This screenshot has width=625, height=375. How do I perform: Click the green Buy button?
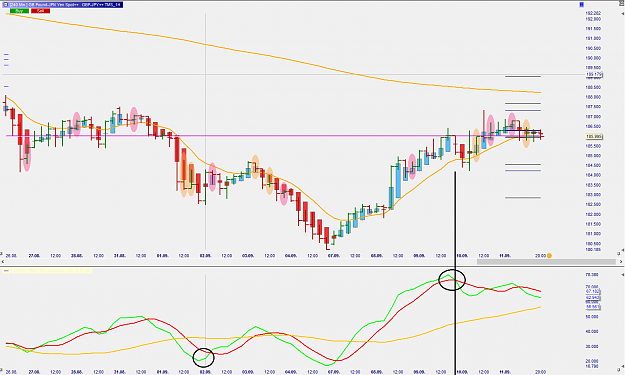click(x=19, y=11)
